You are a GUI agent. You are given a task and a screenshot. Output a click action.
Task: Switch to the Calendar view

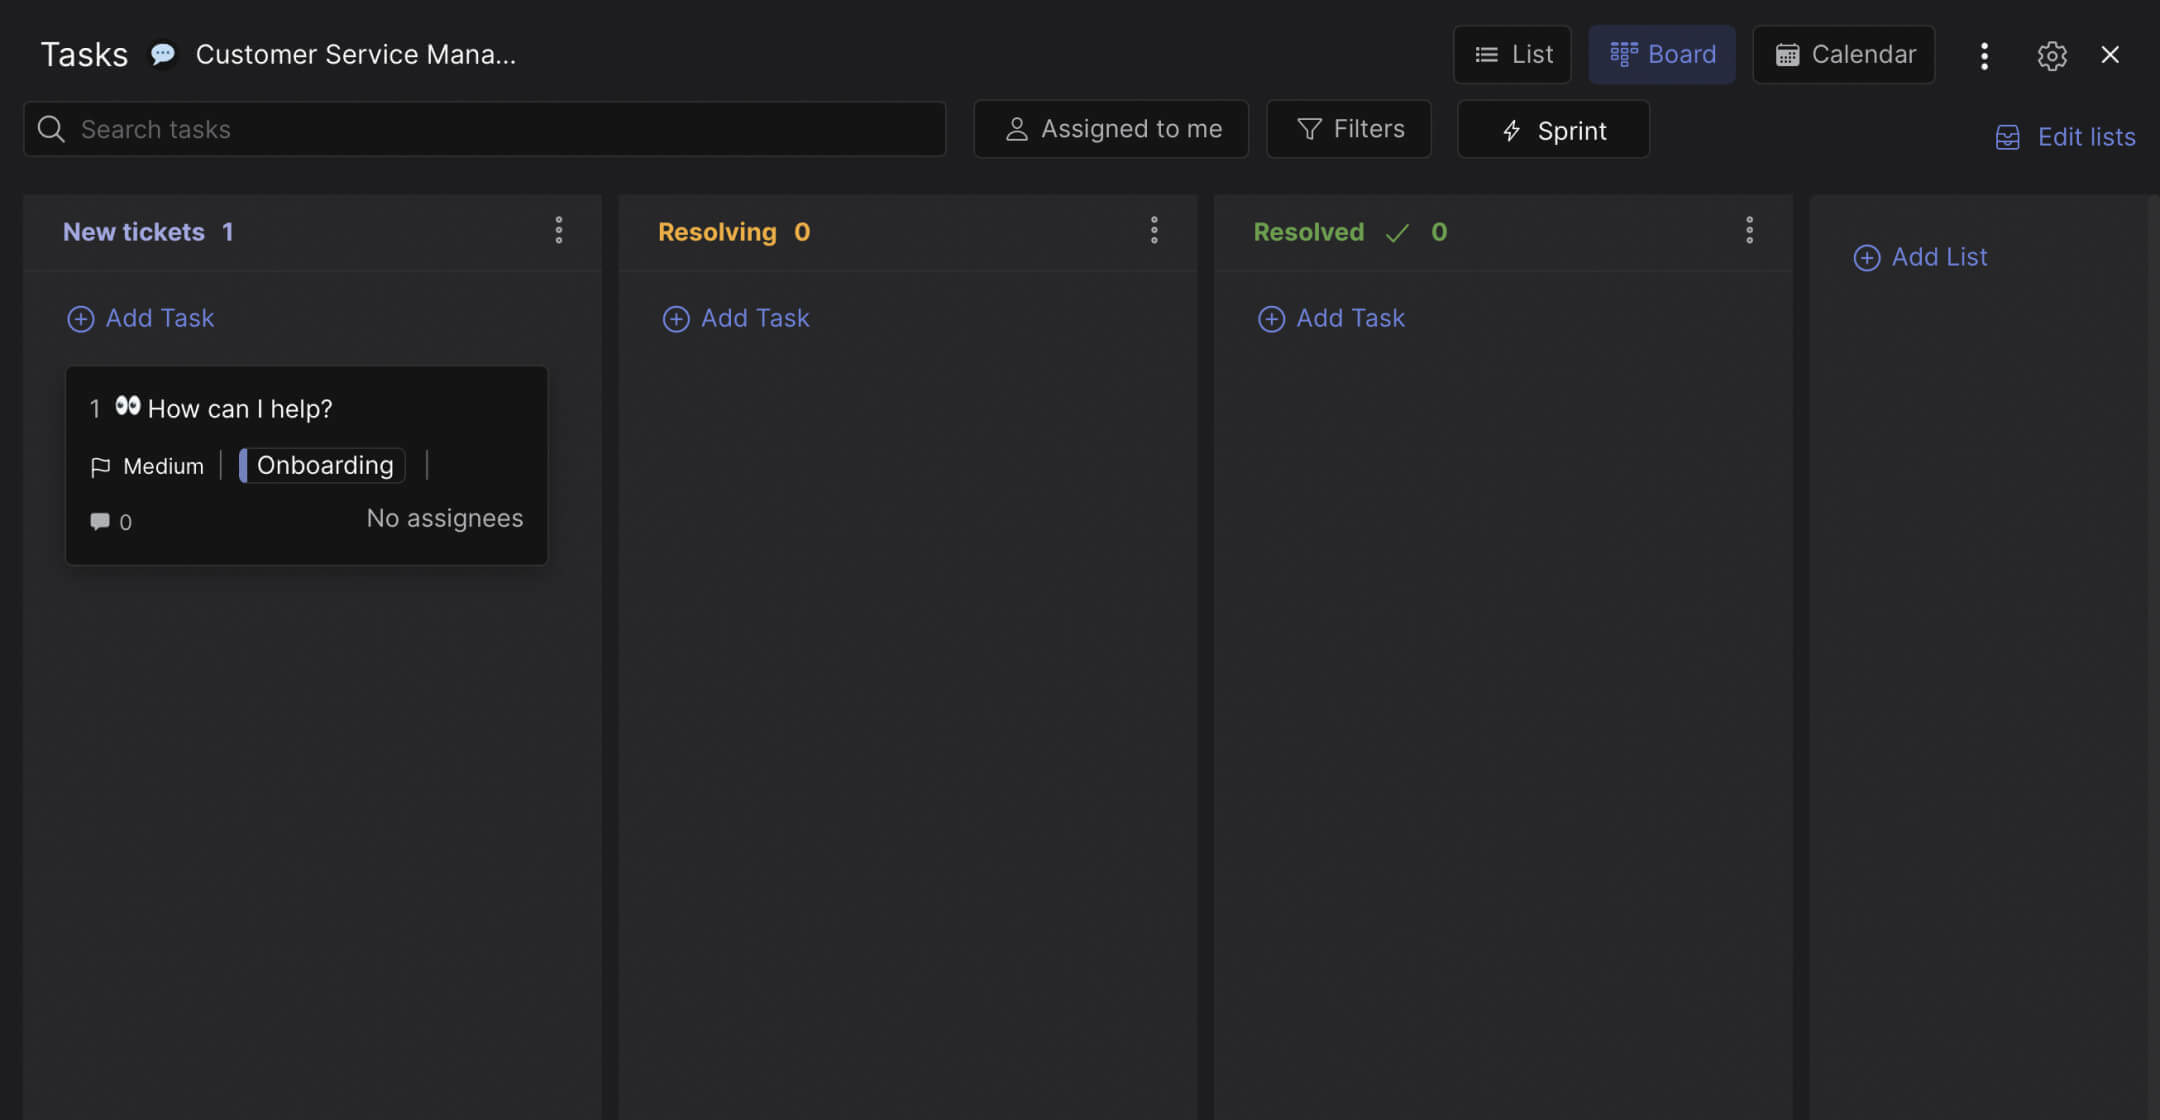click(x=1844, y=54)
